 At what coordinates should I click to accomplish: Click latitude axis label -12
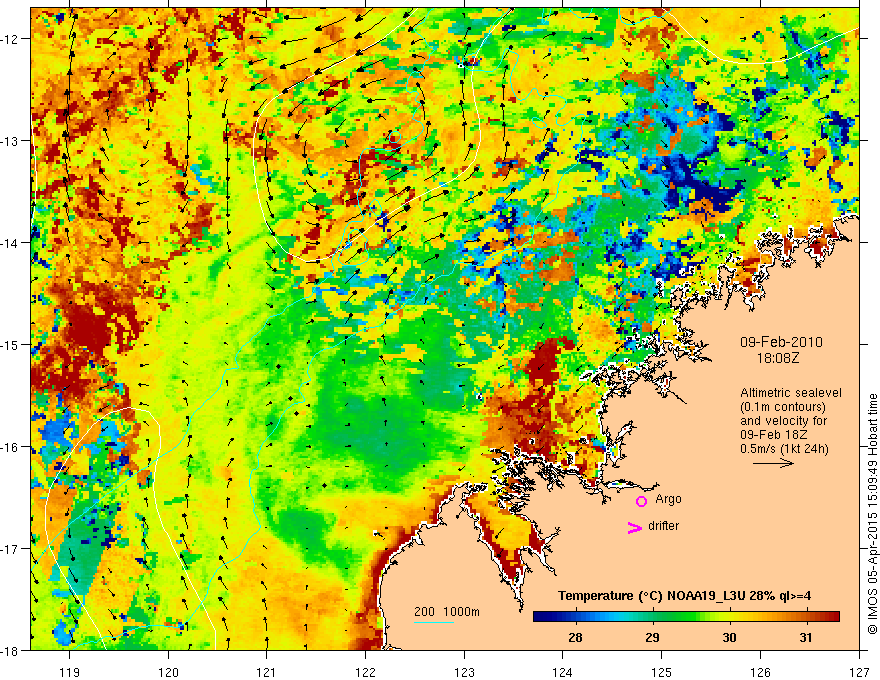point(11,39)
